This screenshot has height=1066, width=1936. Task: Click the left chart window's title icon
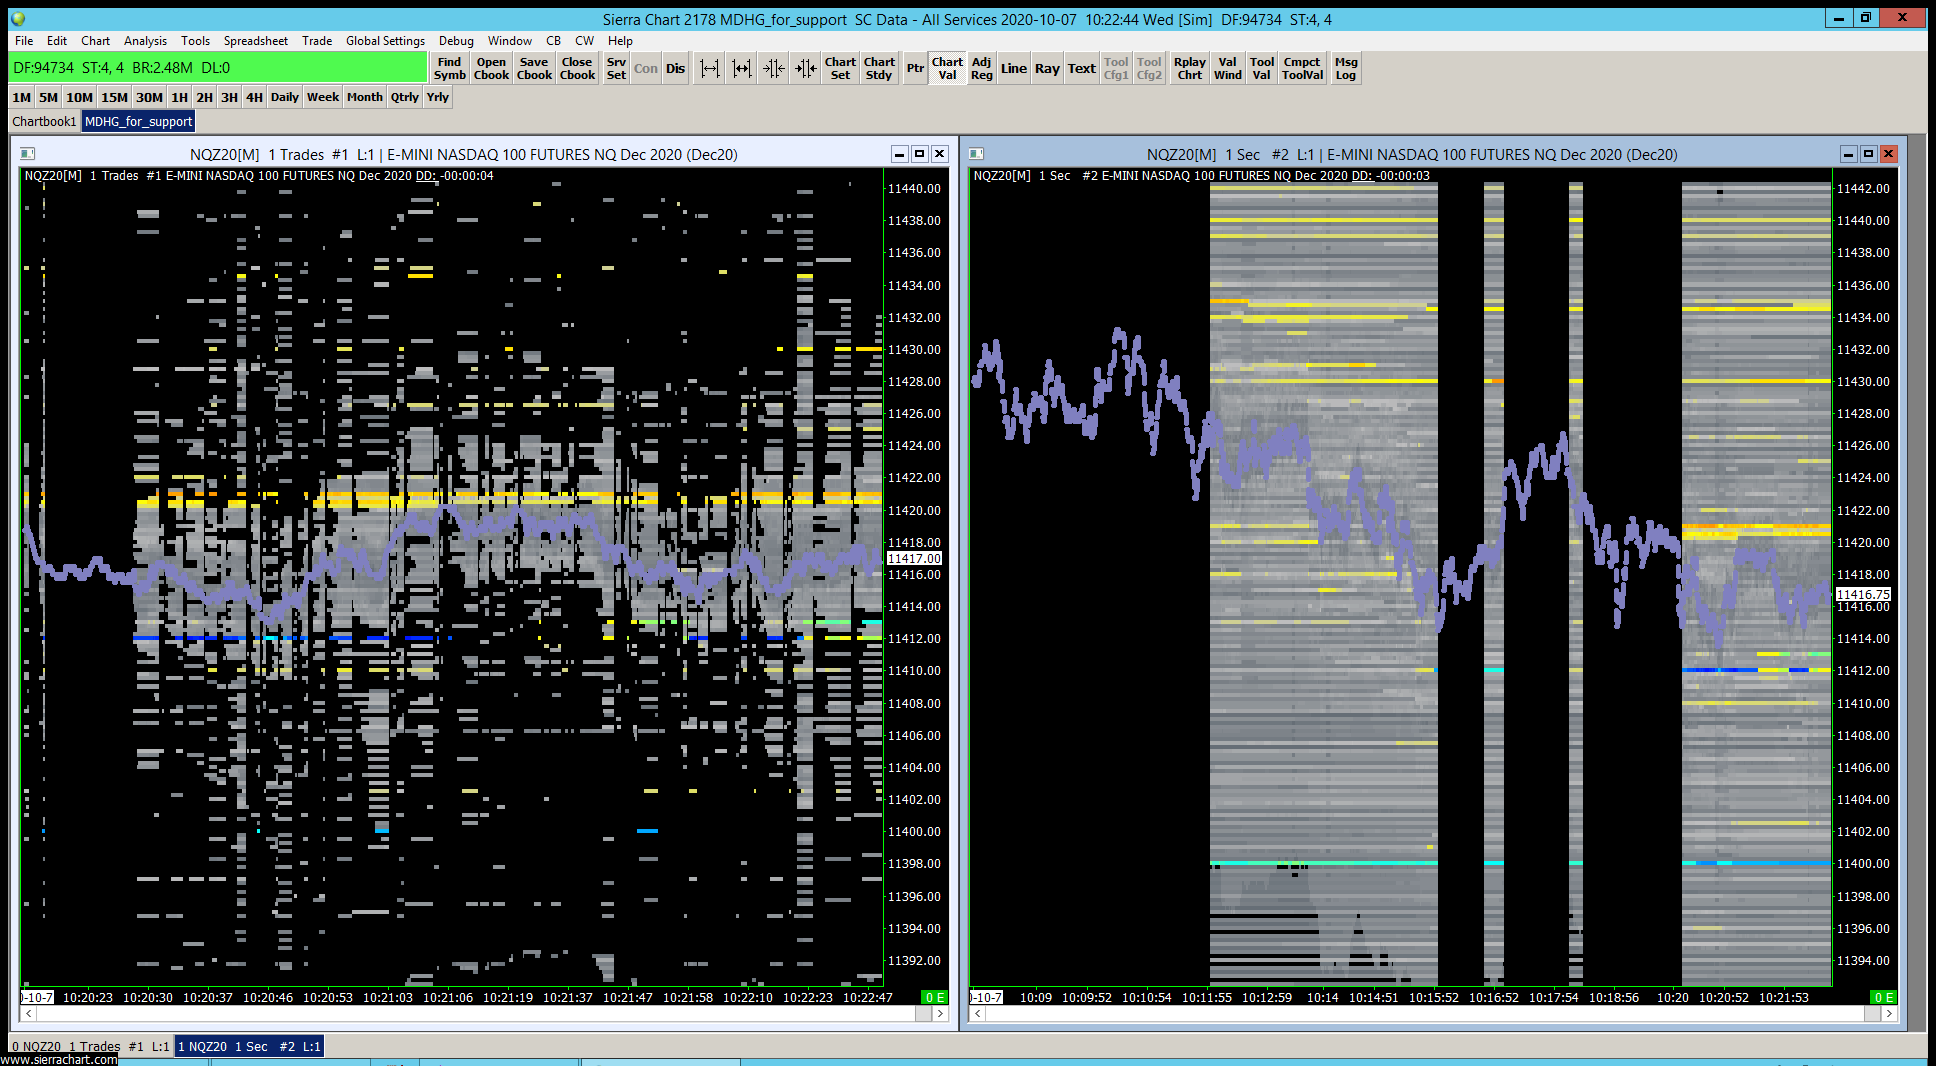tap(28, 154)
